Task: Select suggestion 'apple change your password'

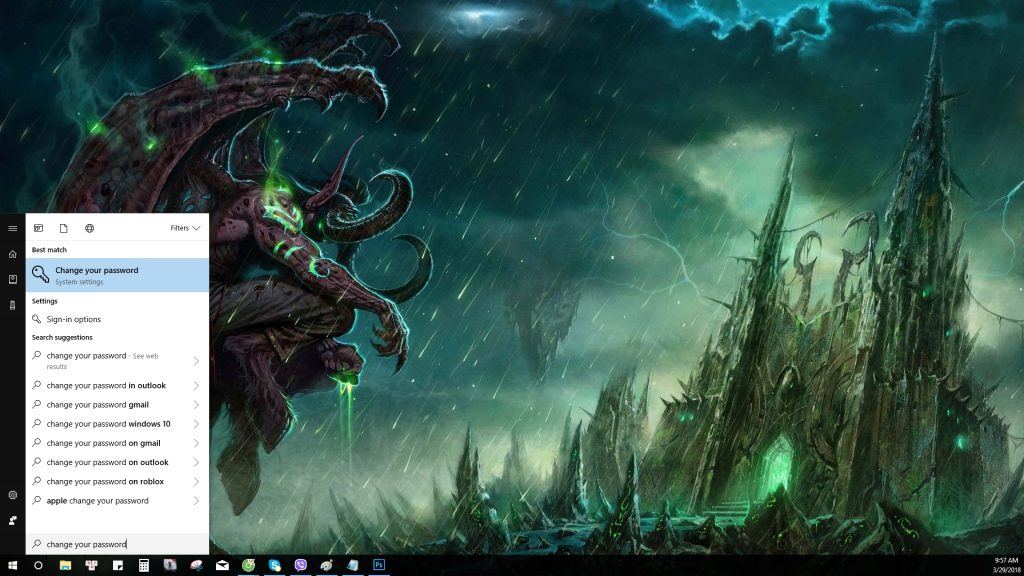Action: pos(97,501)
